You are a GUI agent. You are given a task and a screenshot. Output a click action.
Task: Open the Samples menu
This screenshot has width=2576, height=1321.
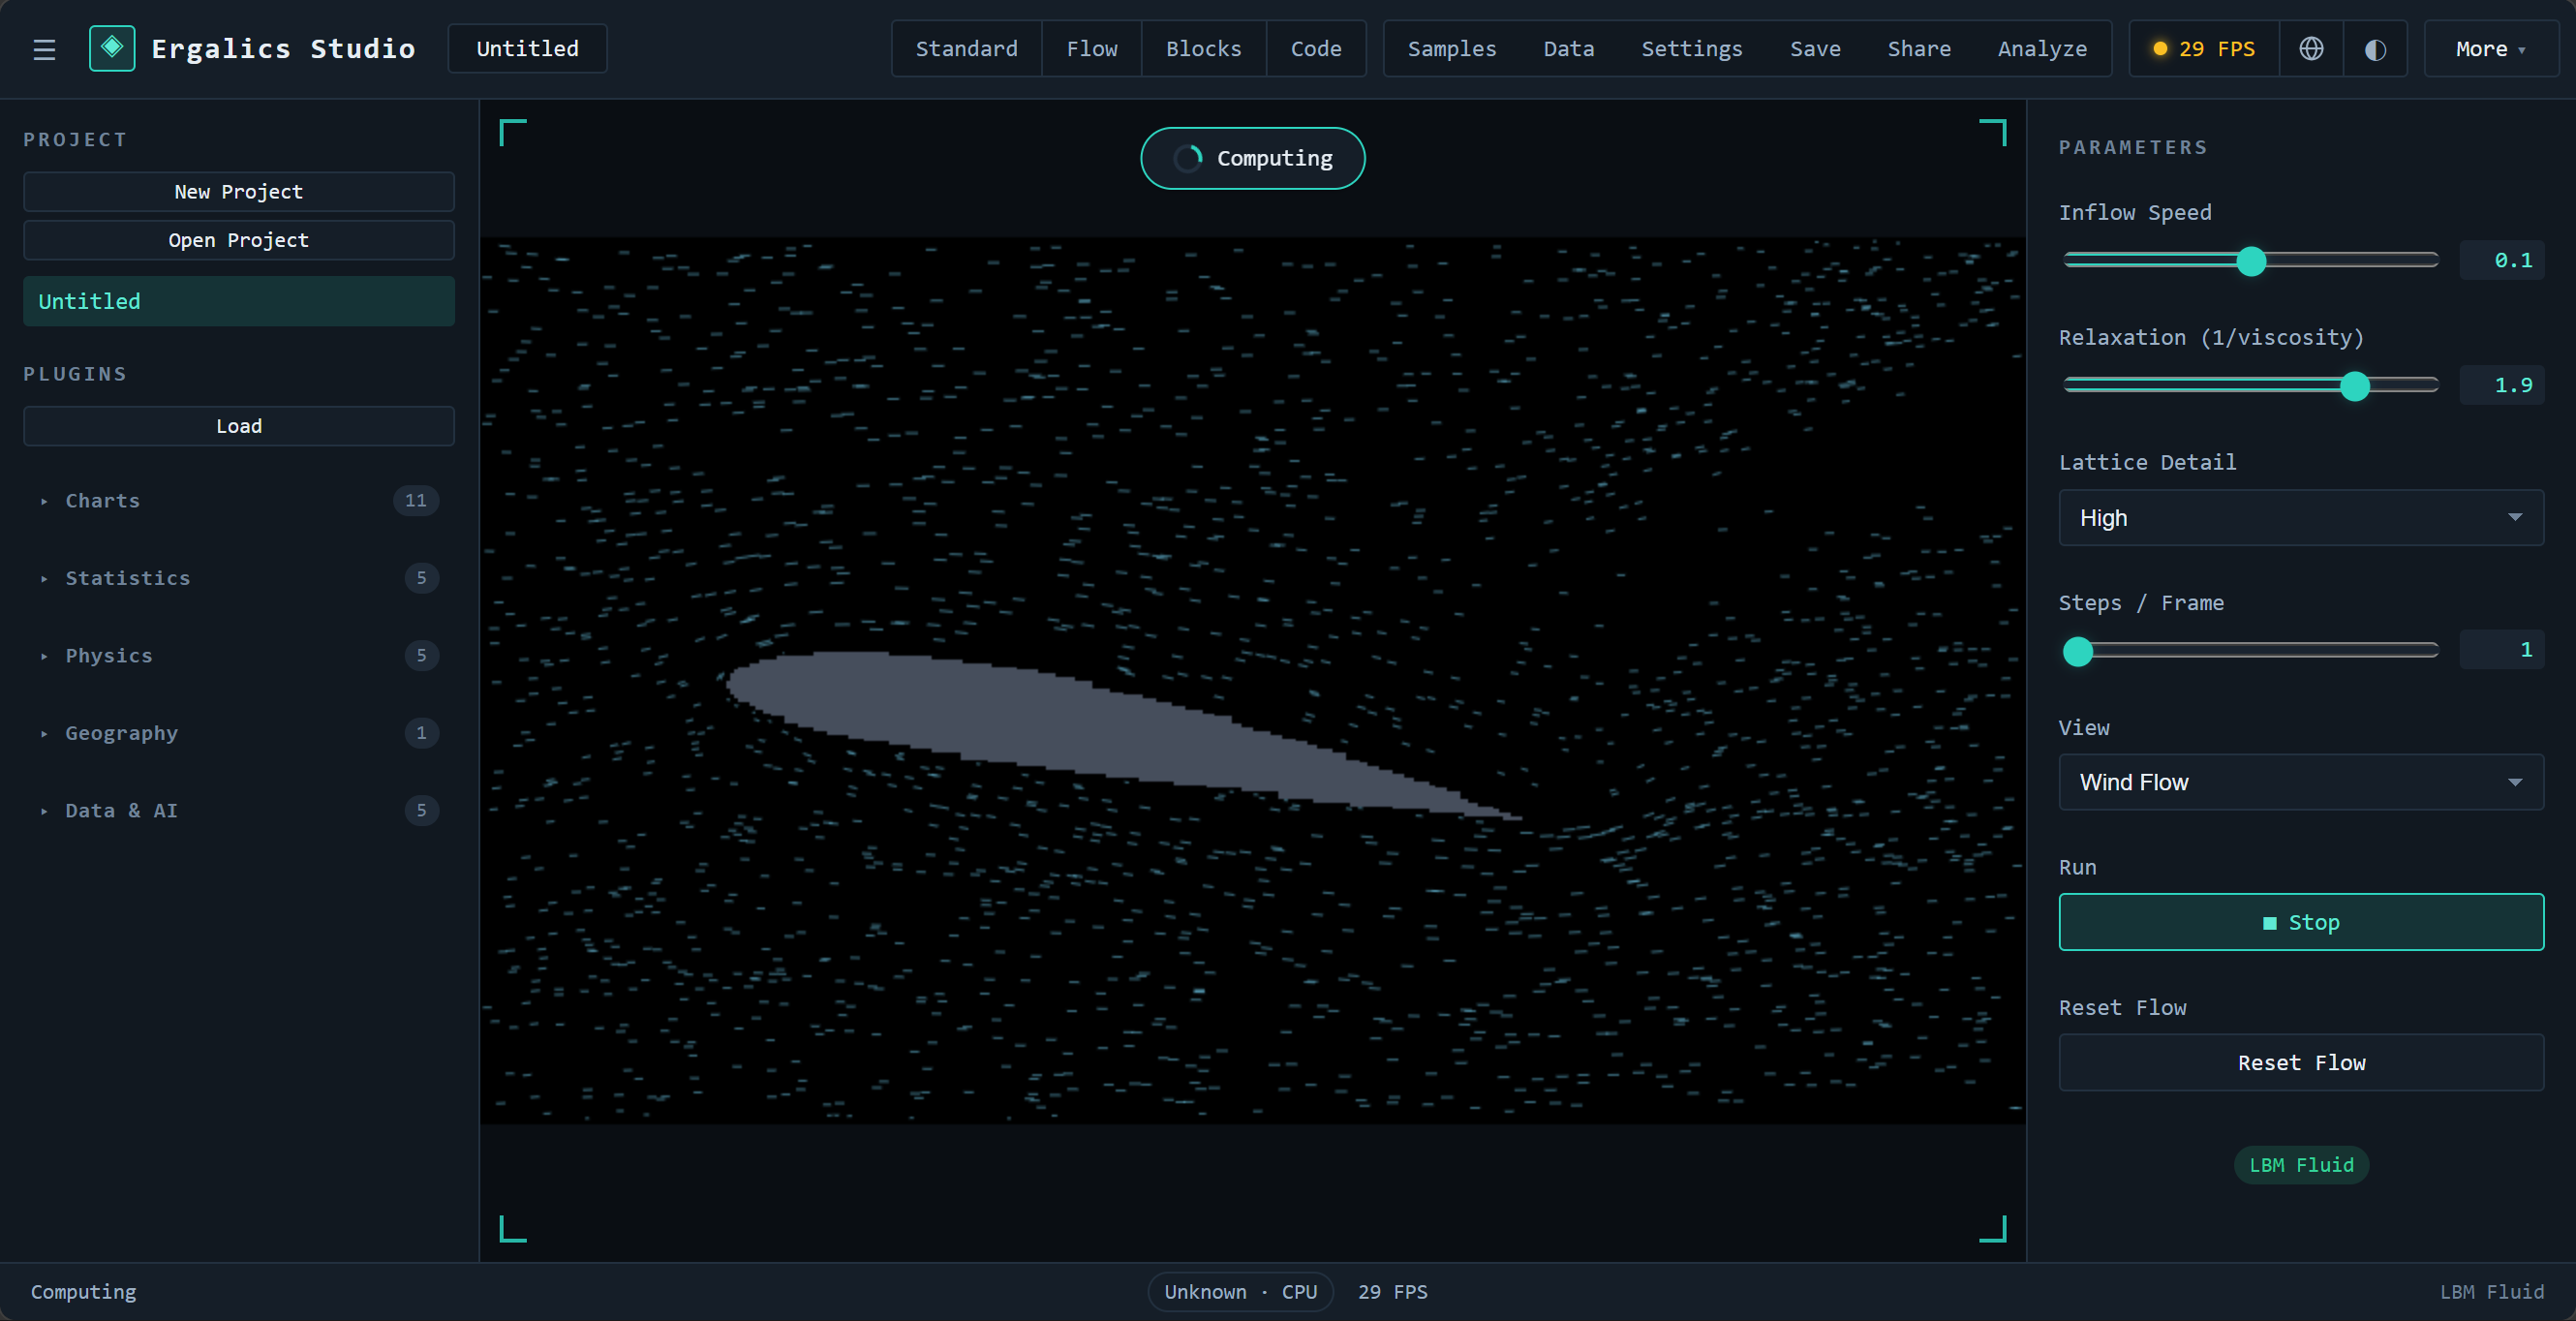click(x=1452, y=48)
